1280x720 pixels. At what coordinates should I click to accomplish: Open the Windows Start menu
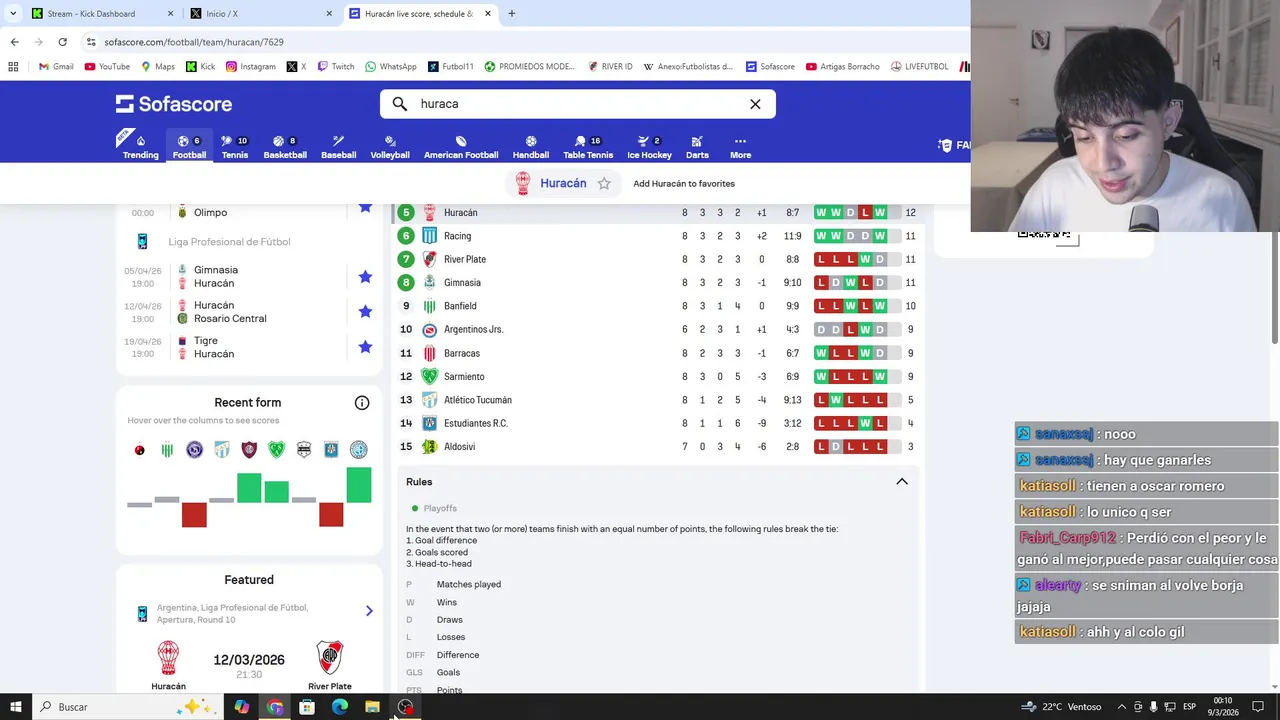coord(15,707)
